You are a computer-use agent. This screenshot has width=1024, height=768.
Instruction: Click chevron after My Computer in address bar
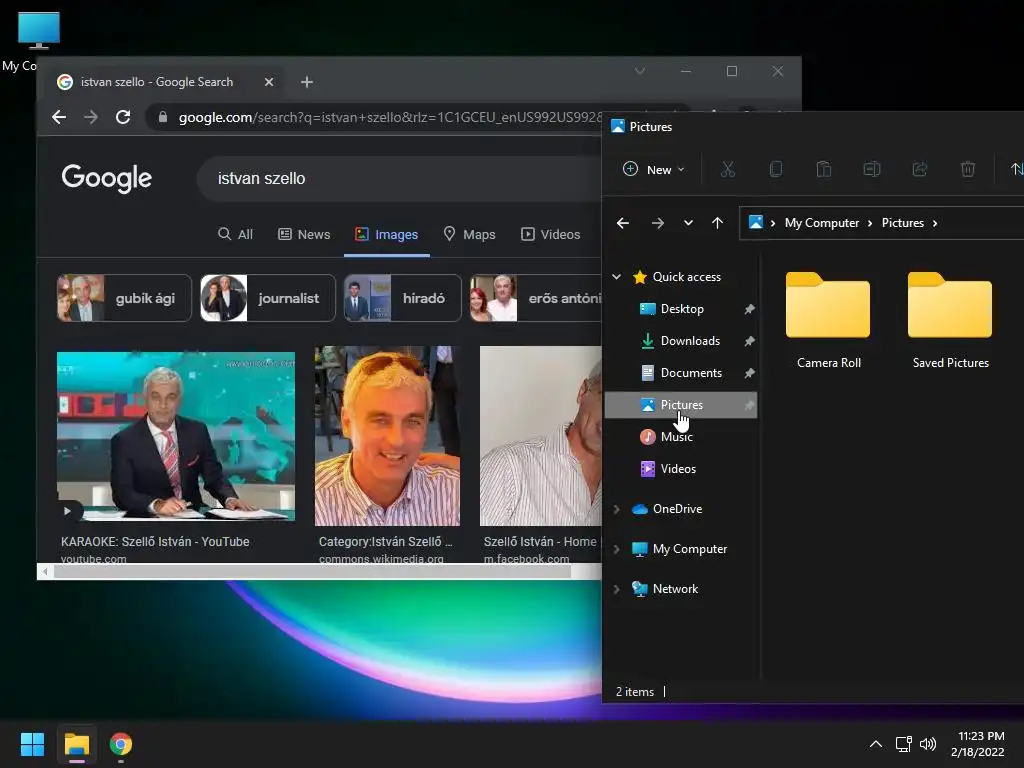[x=870, y=223]
